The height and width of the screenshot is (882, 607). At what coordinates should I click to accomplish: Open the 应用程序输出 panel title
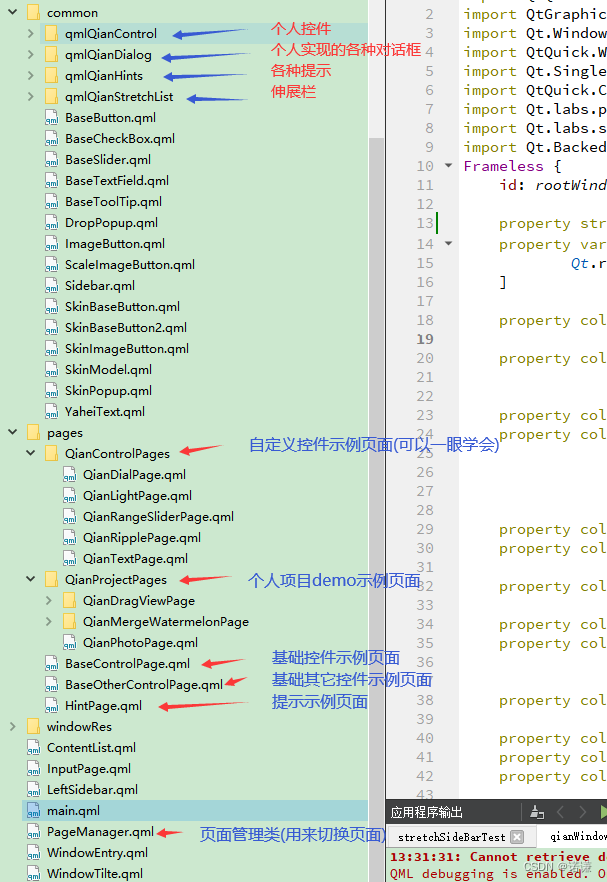(426, 812)
